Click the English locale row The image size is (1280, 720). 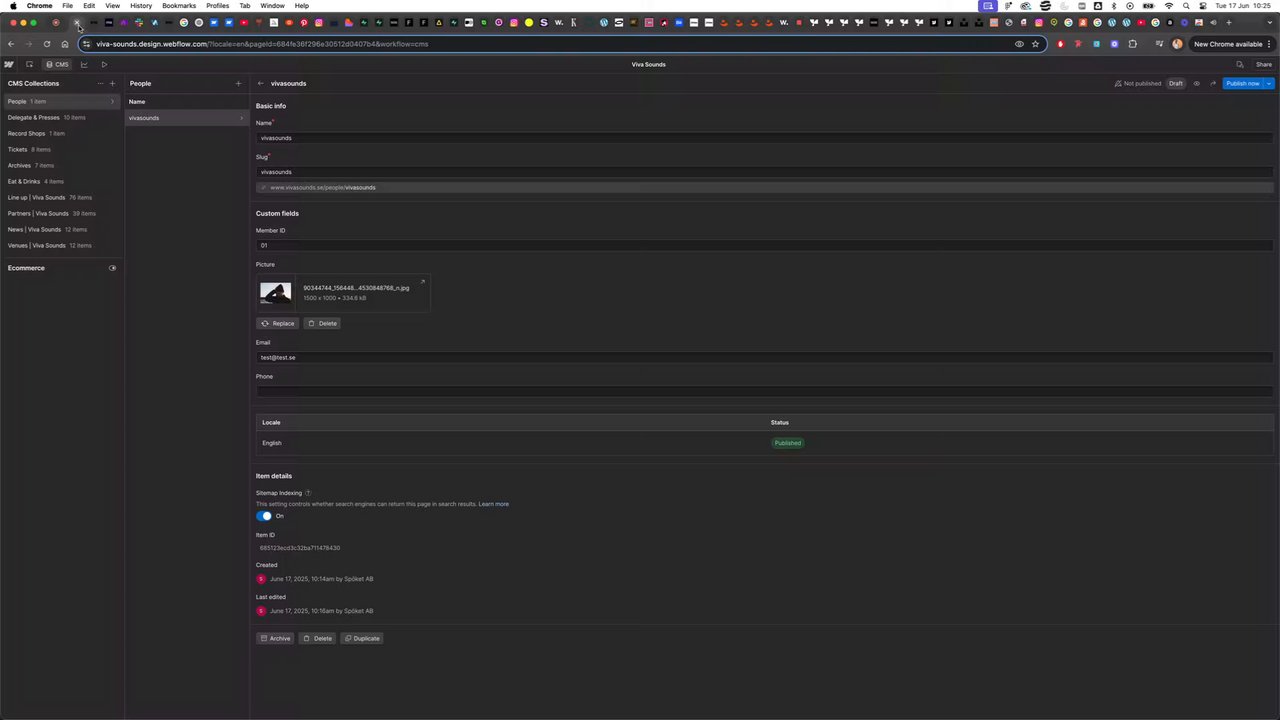[x=764, y=443]
